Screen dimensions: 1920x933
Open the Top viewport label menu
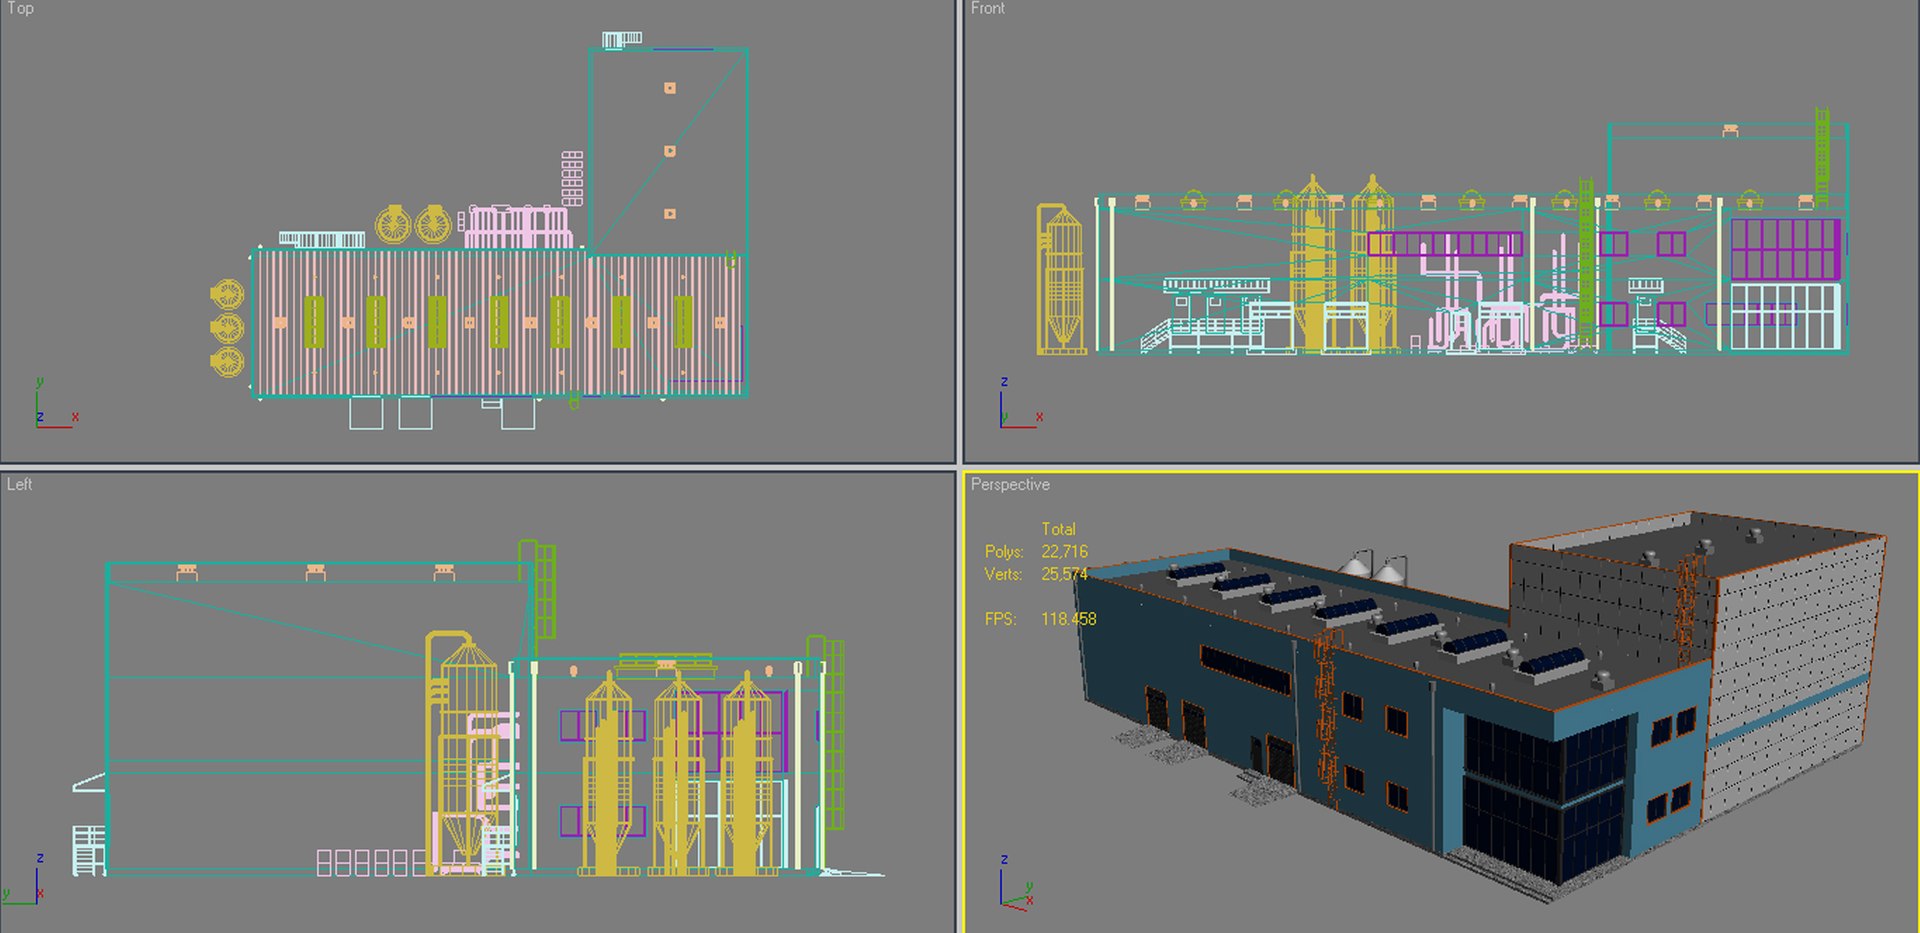20,8
